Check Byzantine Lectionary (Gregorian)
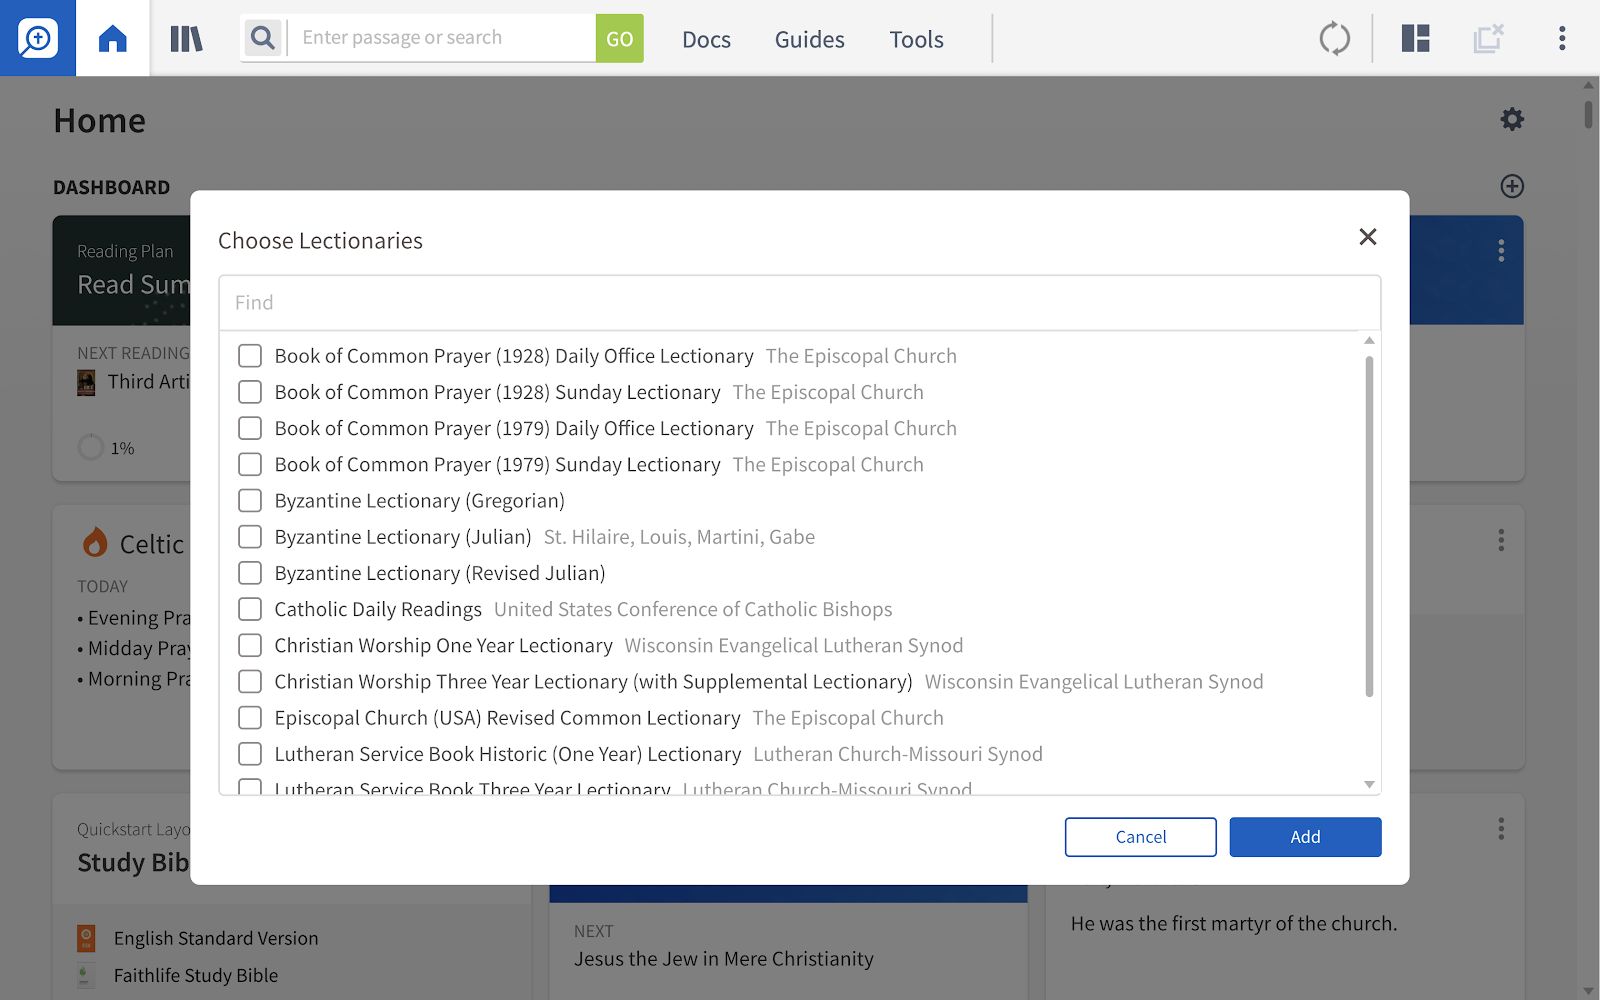Screen dimensions: 1600x1000 [250, 501]
